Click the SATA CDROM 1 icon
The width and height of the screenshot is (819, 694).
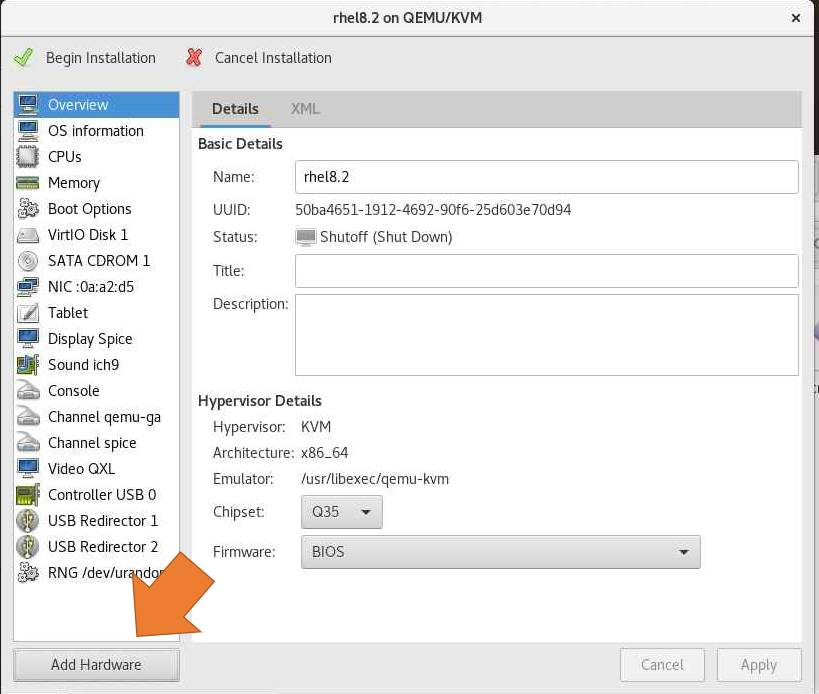tap(28, 261)
